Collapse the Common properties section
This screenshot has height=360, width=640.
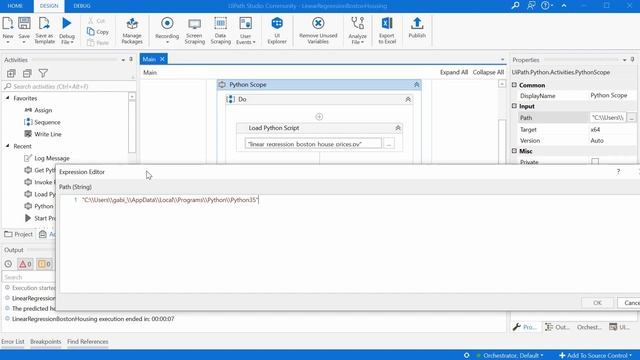click(x=514, y=85)
